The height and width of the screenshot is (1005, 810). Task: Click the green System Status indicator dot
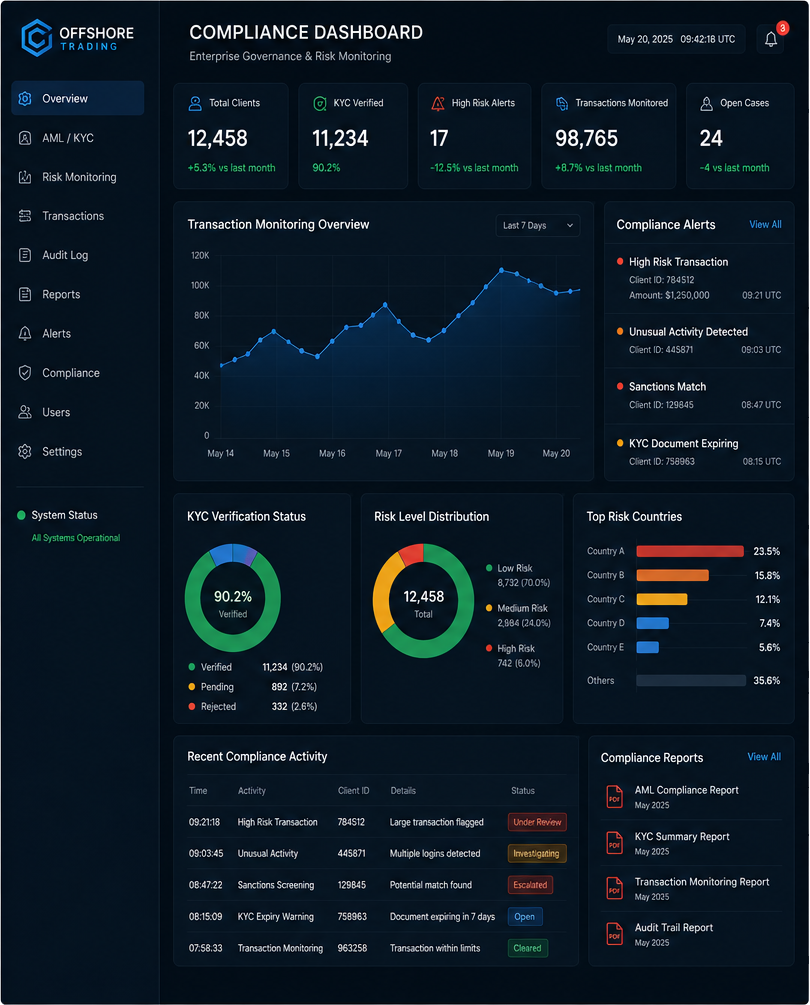click(x=21, y=515)
